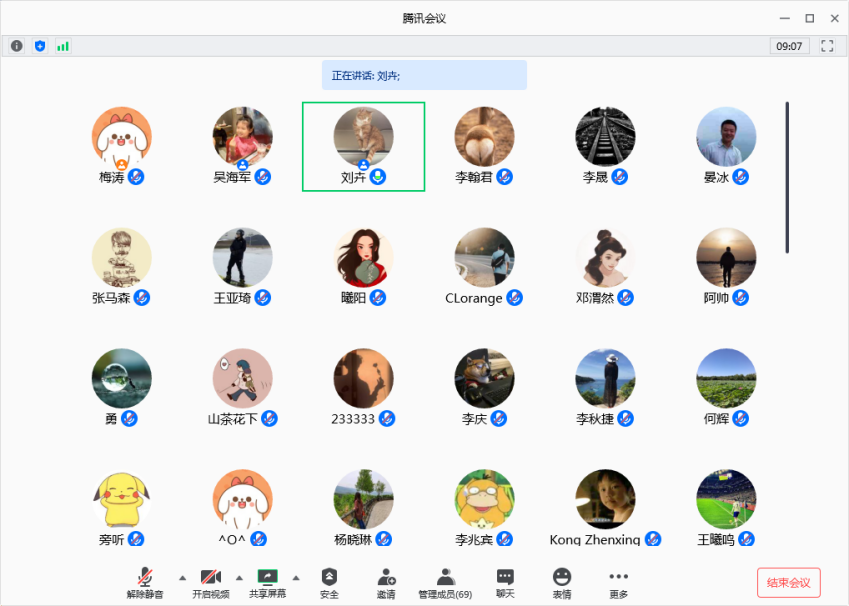Open the 更多 more options menu

[x=619, y=582]
